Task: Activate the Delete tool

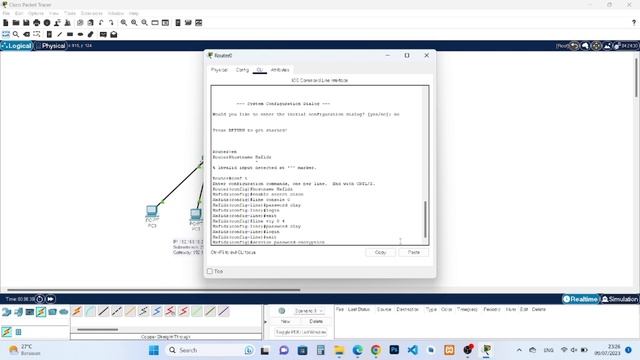Action: click(27, 34)
